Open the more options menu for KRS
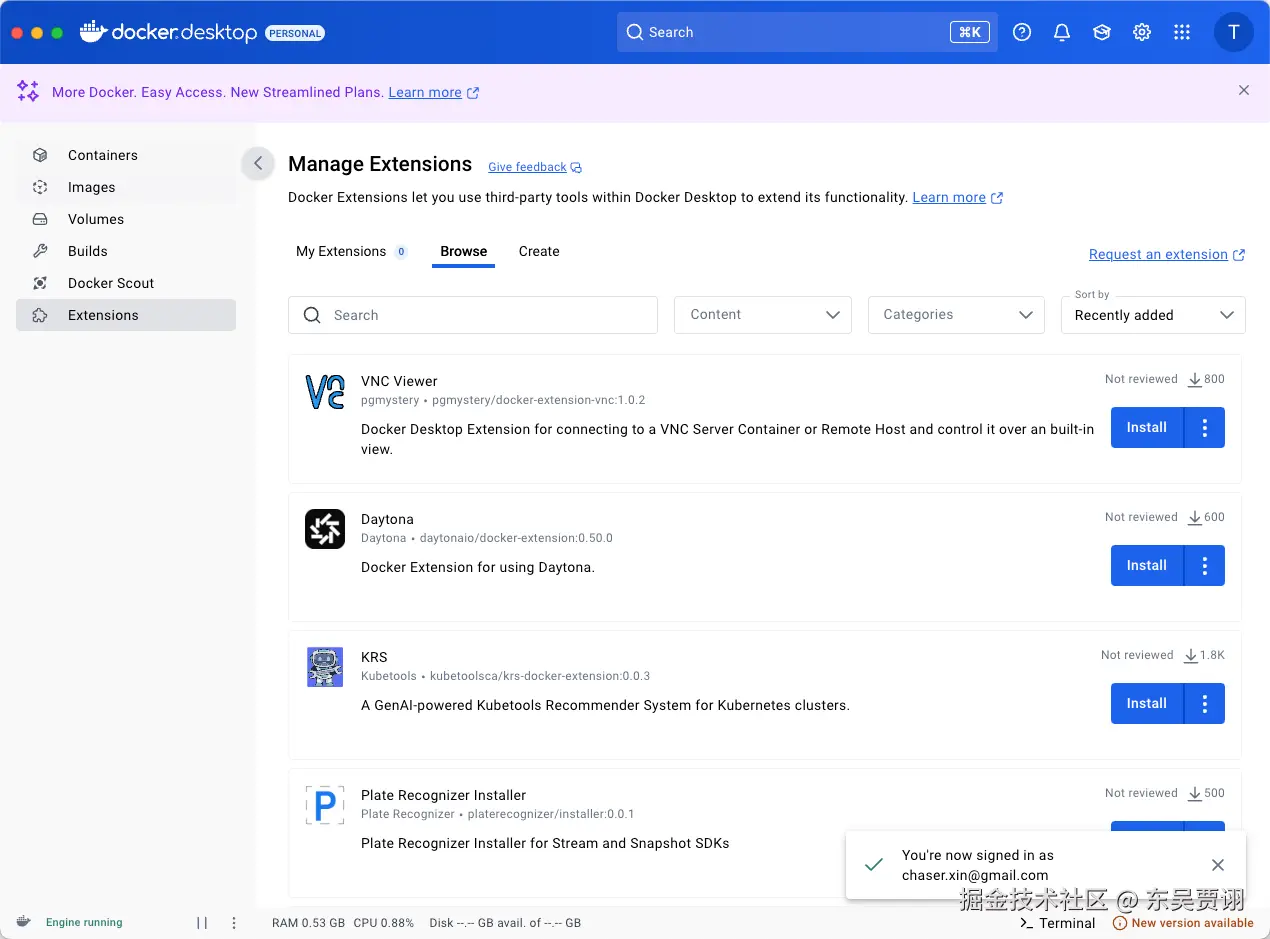Image resolution: width=1270 pixels, height=939 pixels. tap(1205, 704)
